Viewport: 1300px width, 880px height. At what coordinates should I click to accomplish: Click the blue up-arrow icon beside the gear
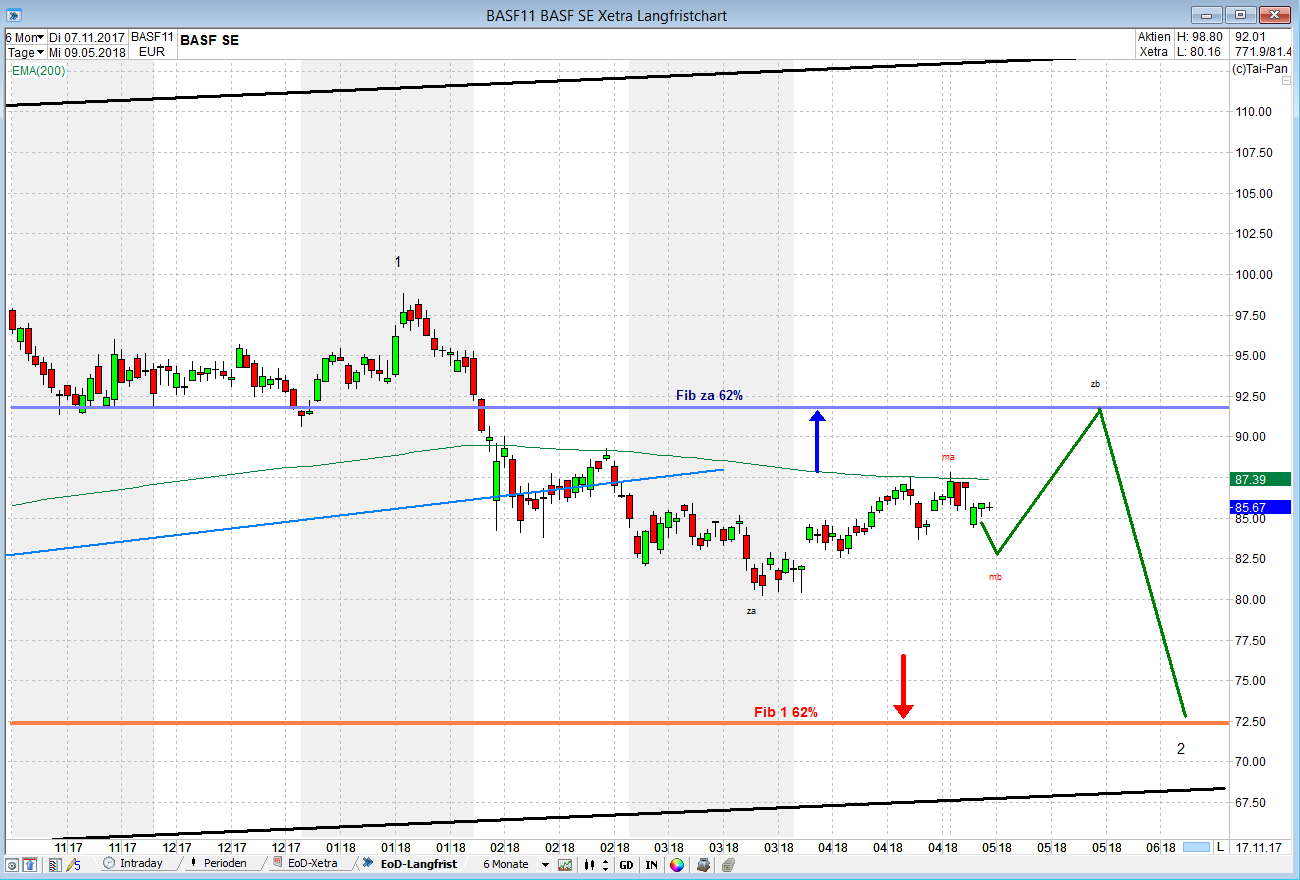30,864
